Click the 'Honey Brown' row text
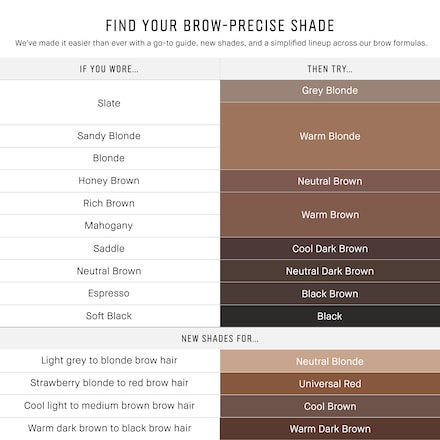 tap(109, 181)
